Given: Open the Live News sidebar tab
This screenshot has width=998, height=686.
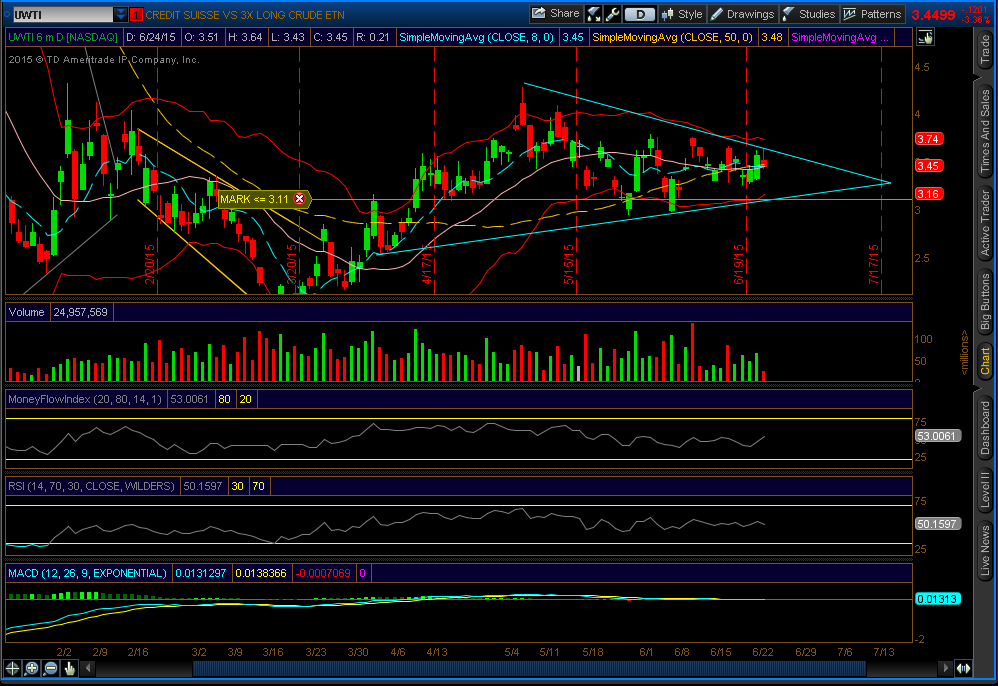Looking at the screenshot, I should 985,550.
